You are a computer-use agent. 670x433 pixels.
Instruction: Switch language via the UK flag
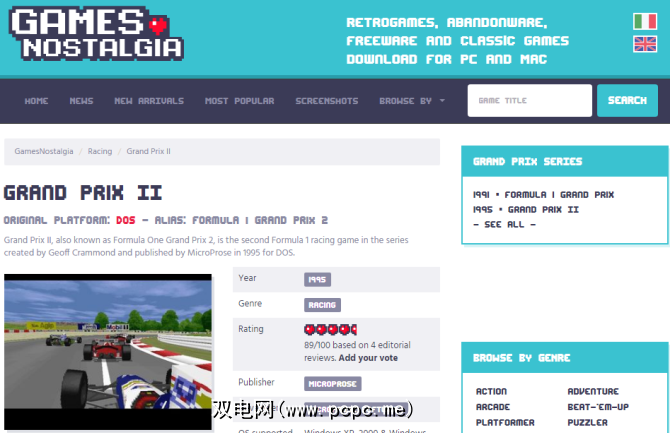(645, 44)
